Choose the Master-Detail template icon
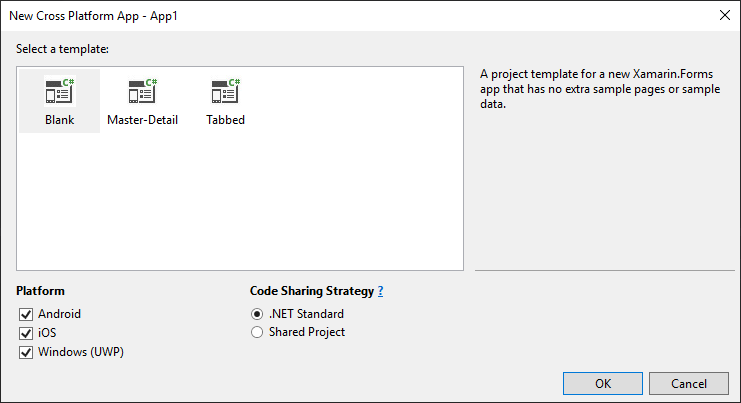Screen dimensions: 741x403 pos(142,91)
